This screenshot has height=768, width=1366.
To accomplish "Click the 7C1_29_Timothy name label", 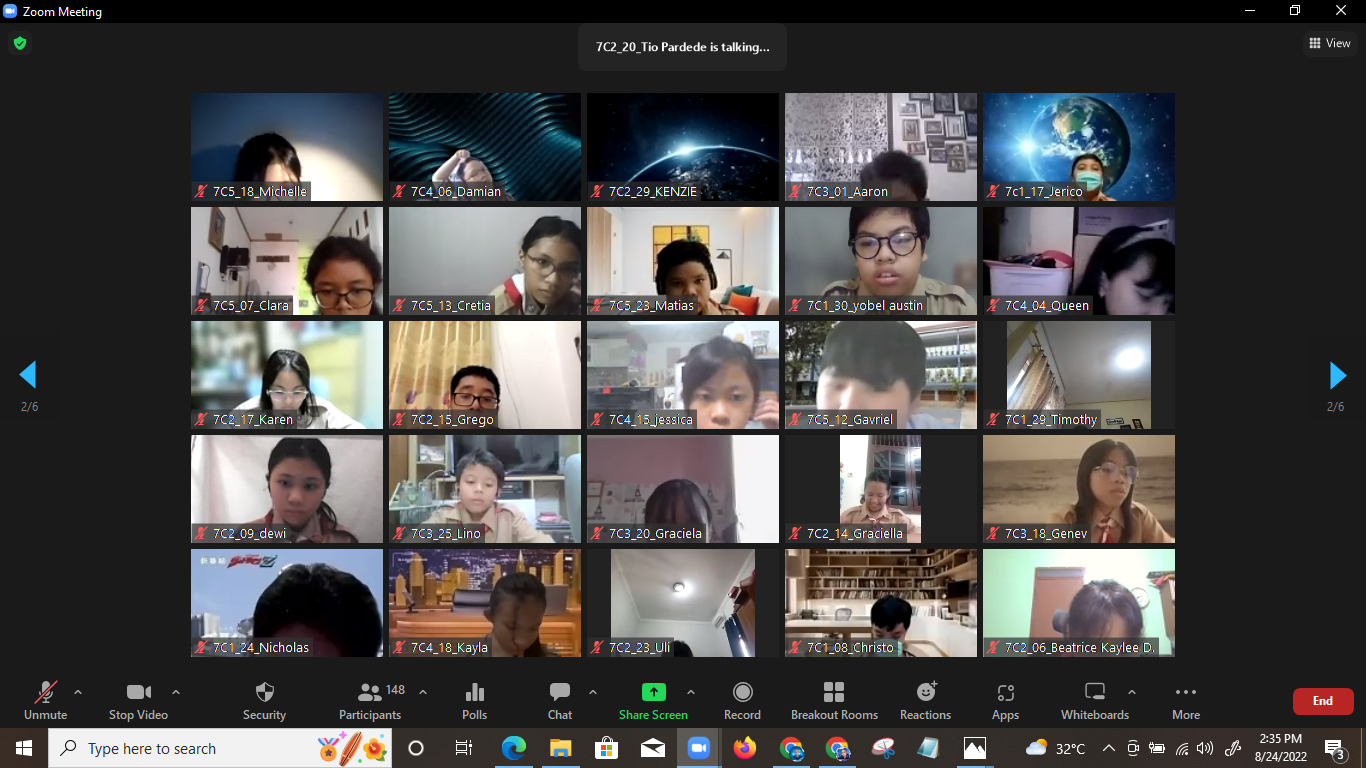I will coord(1051,419).
